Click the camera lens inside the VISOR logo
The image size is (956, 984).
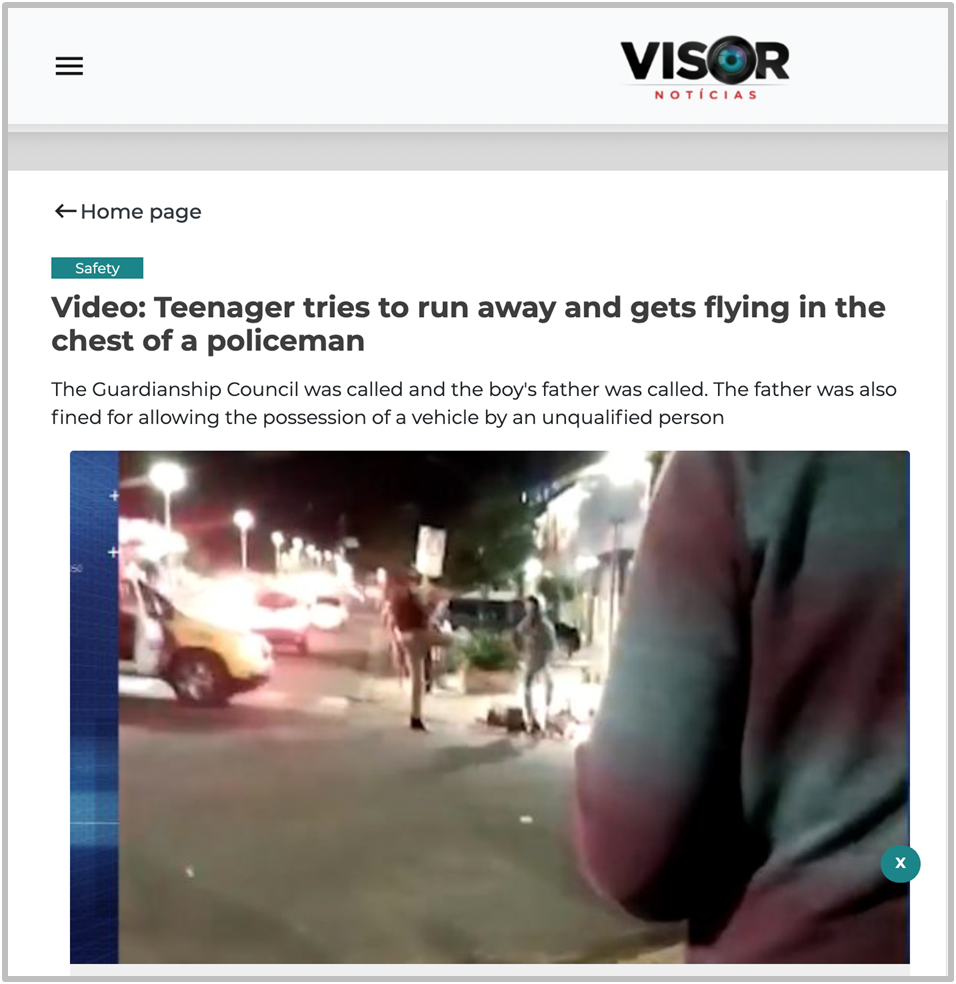click(731, 60)
